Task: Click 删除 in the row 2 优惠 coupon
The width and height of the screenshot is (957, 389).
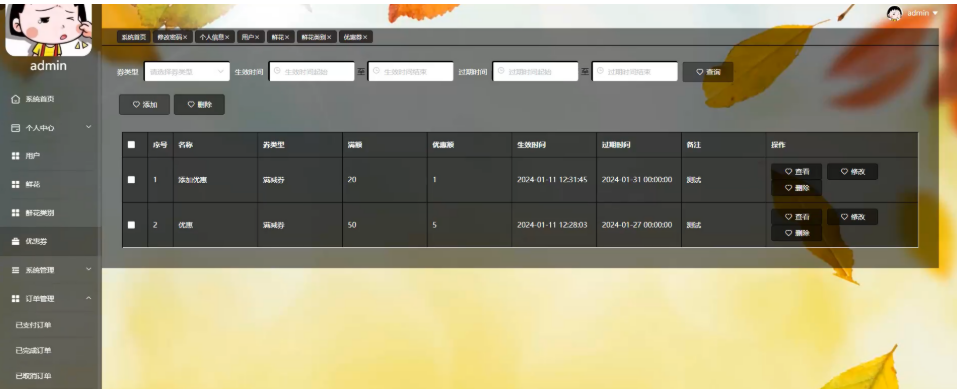Action: click(x=796, y=233)
